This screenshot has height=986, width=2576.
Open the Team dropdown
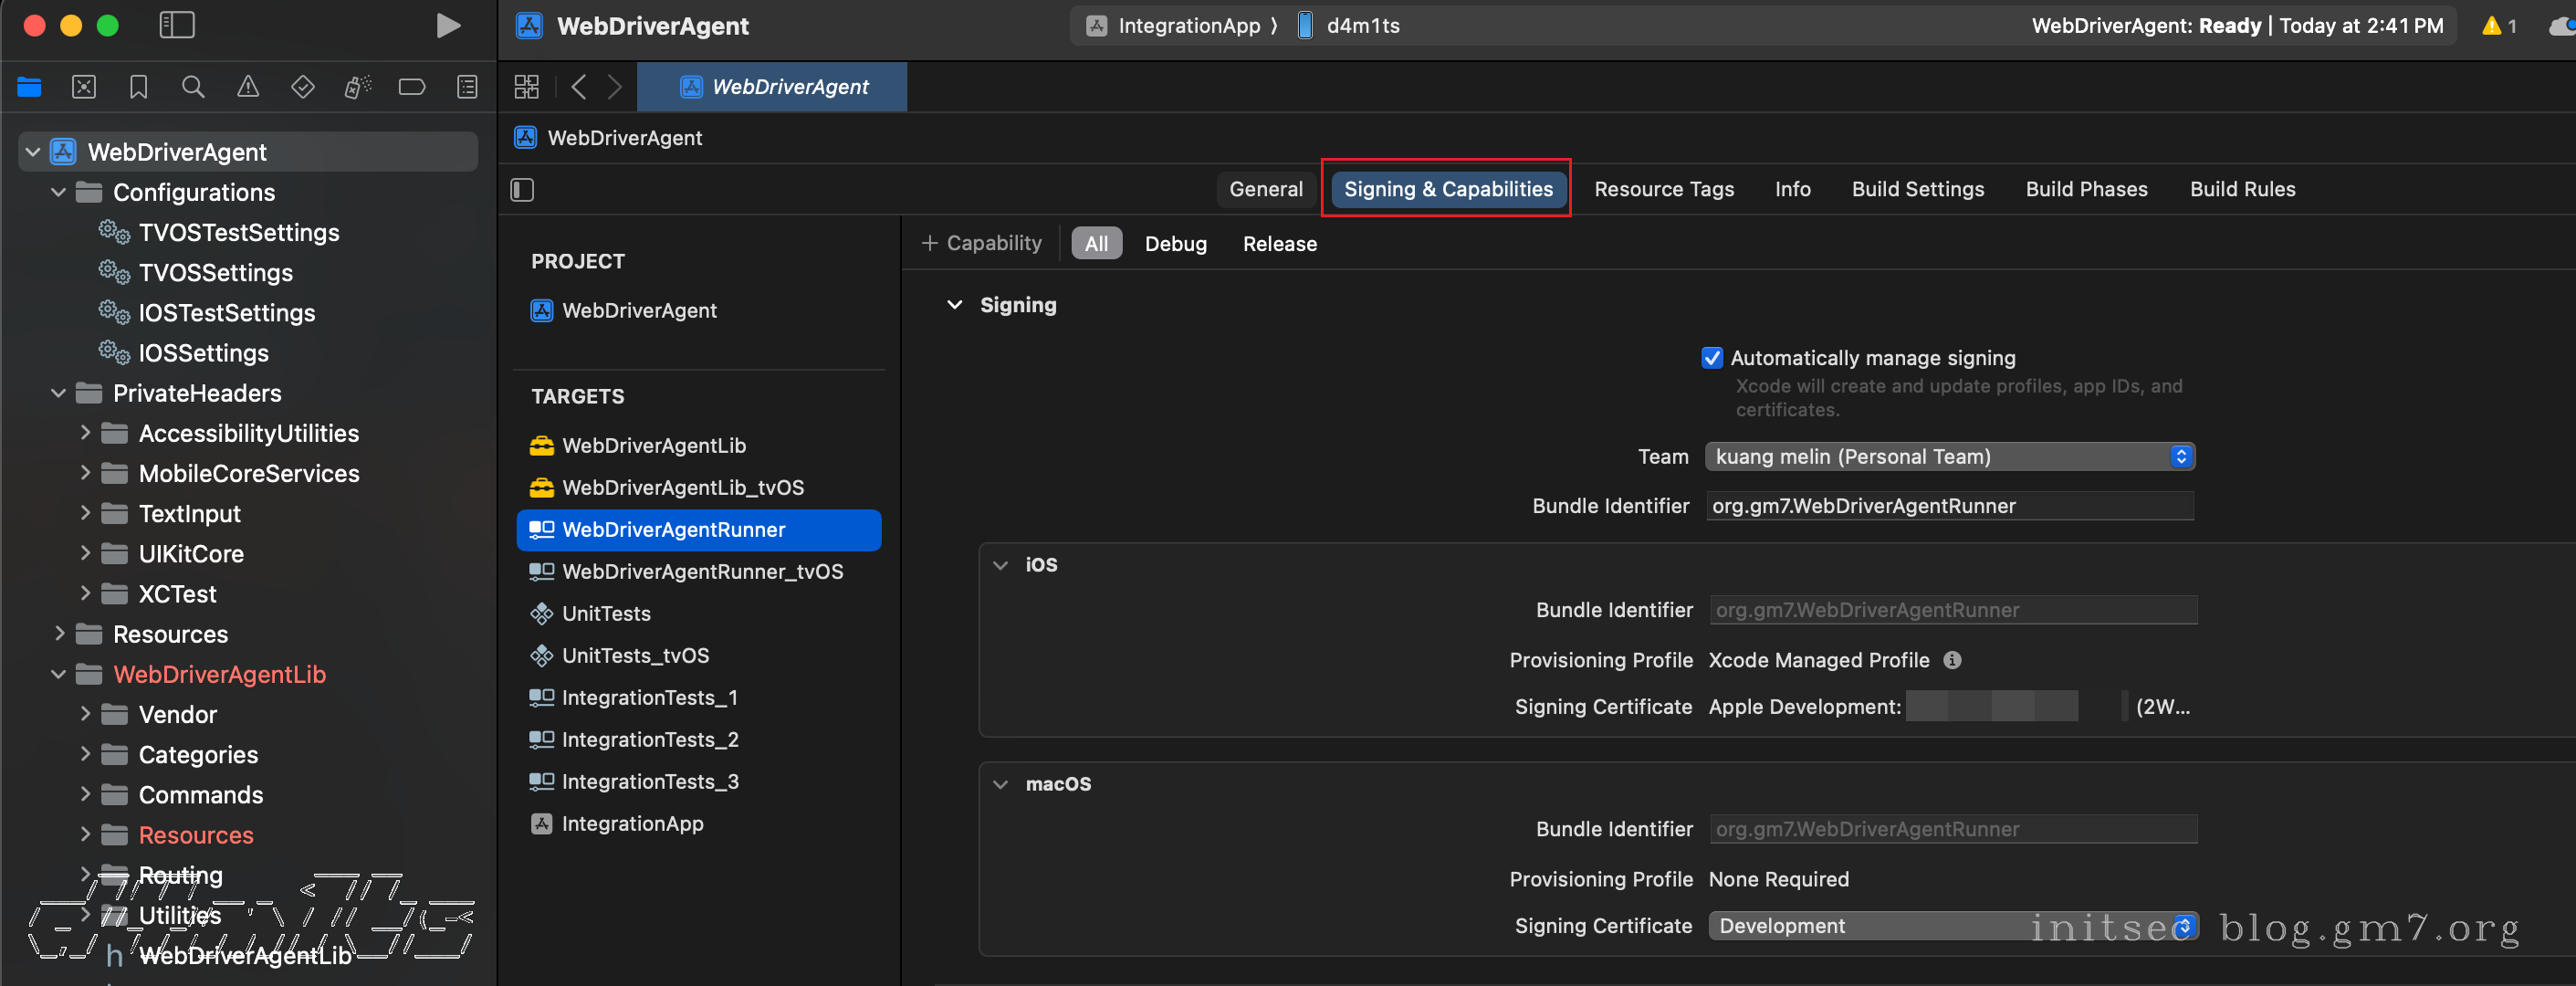(1948, 456)
